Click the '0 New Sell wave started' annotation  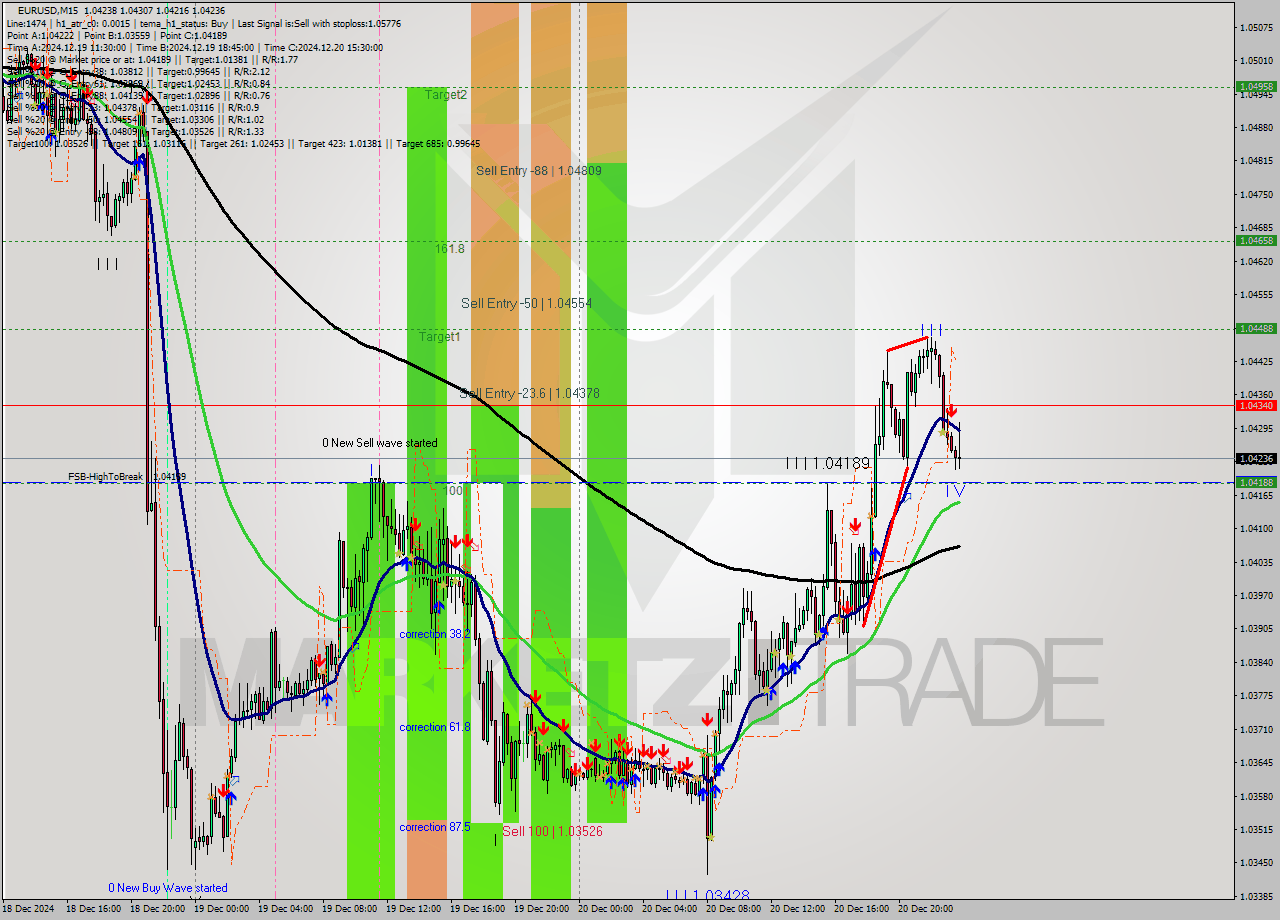click(379, 443)
